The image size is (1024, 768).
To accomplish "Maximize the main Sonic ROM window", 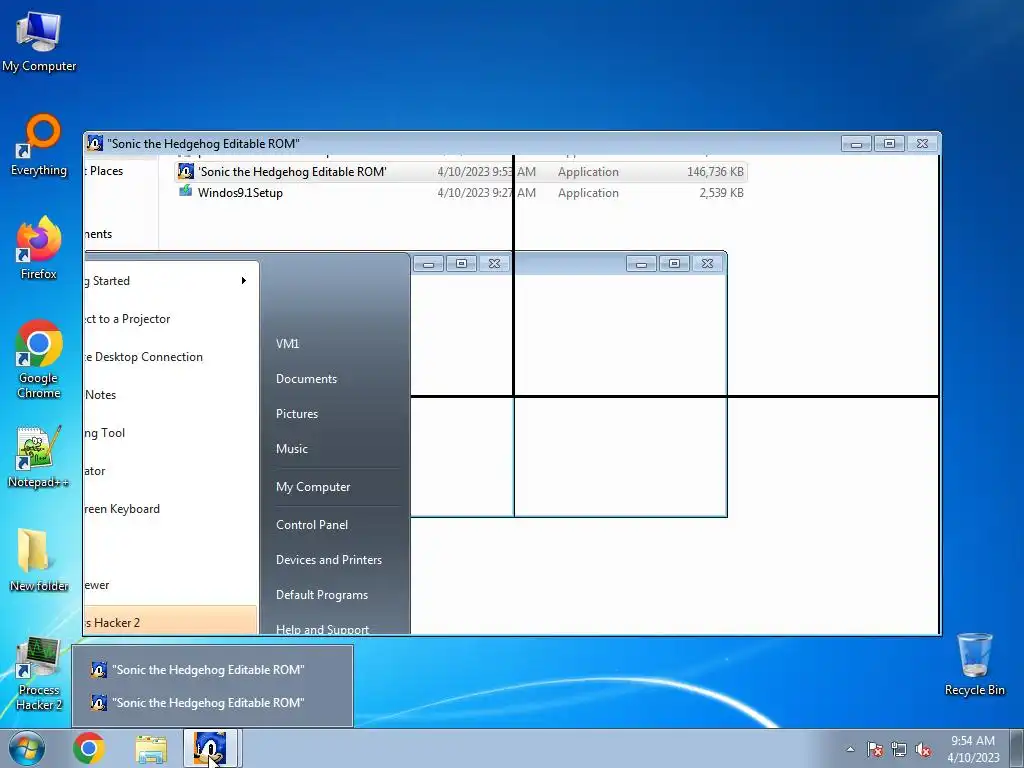I will [889, 143].
